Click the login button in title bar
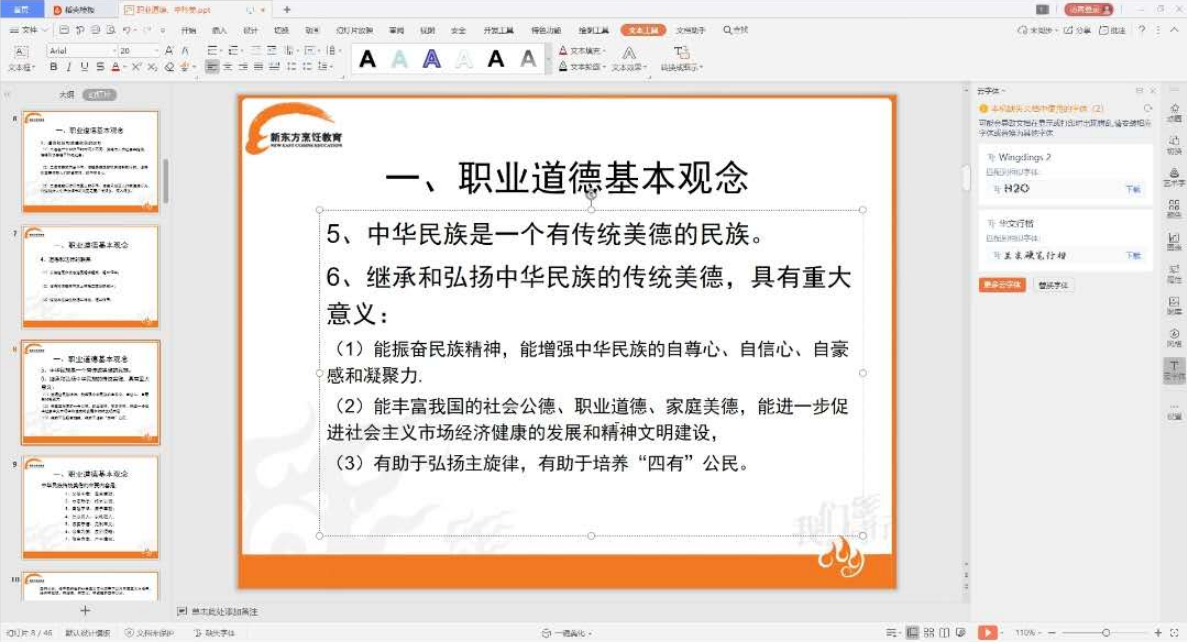Image resolution: width=1187 pixels, height=642 pixels. (x=1089, y=10)
